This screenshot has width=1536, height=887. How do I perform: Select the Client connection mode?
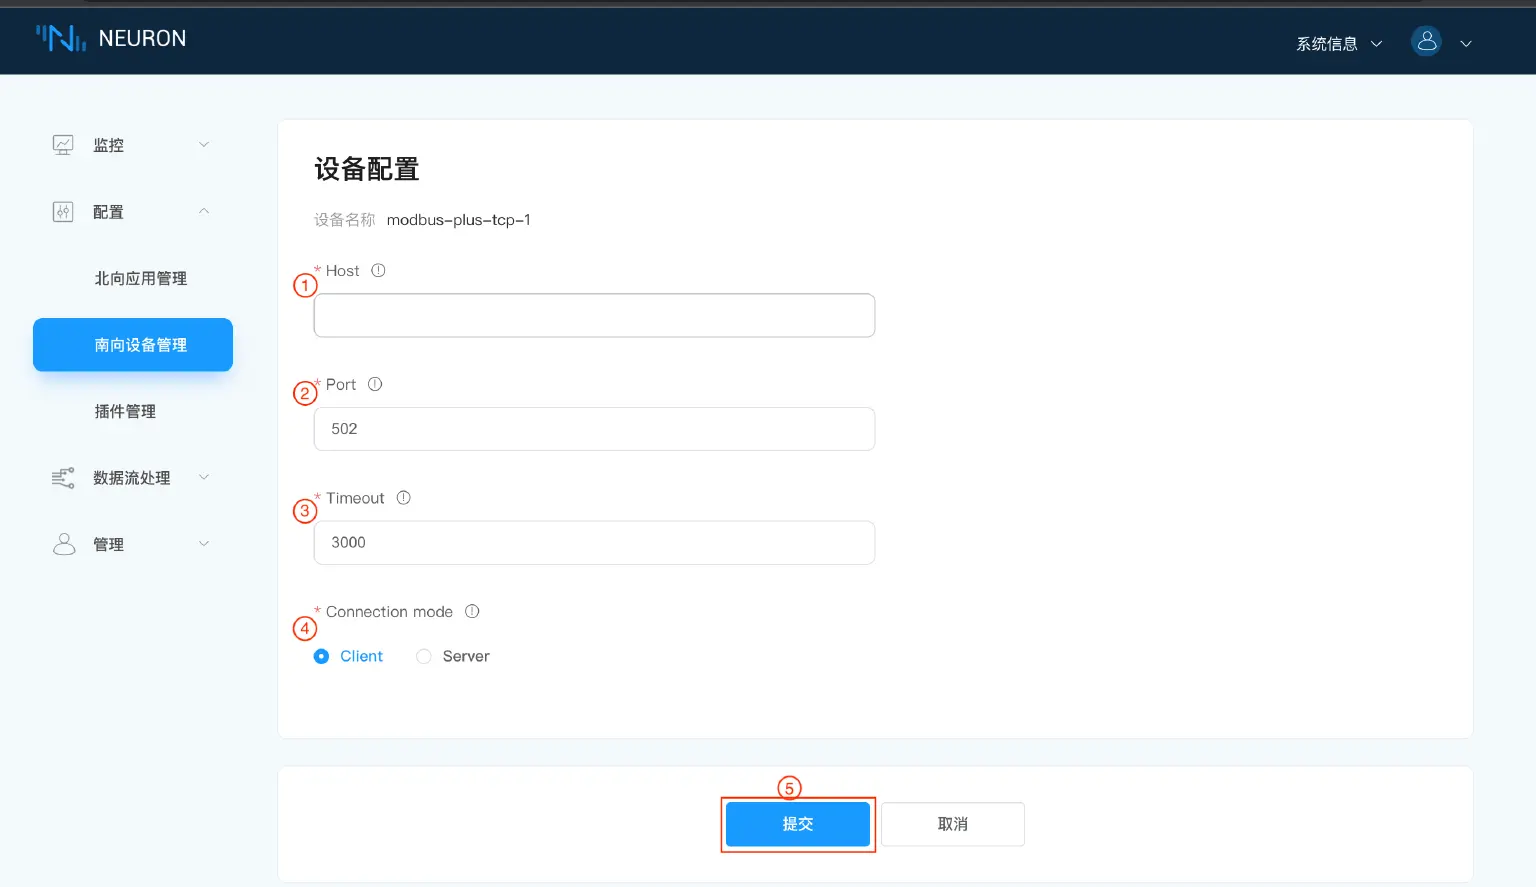(x=321, y=657)
